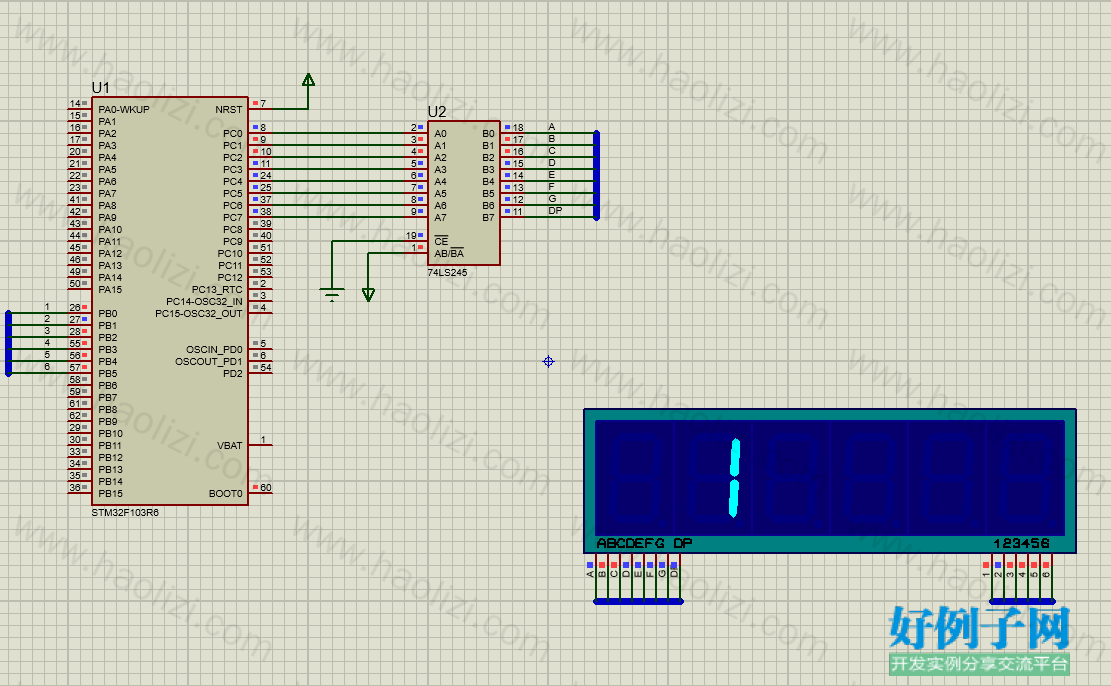
Task: Click the DP wire label near B7
Action: pyautogui.click(x=555, y=210)
